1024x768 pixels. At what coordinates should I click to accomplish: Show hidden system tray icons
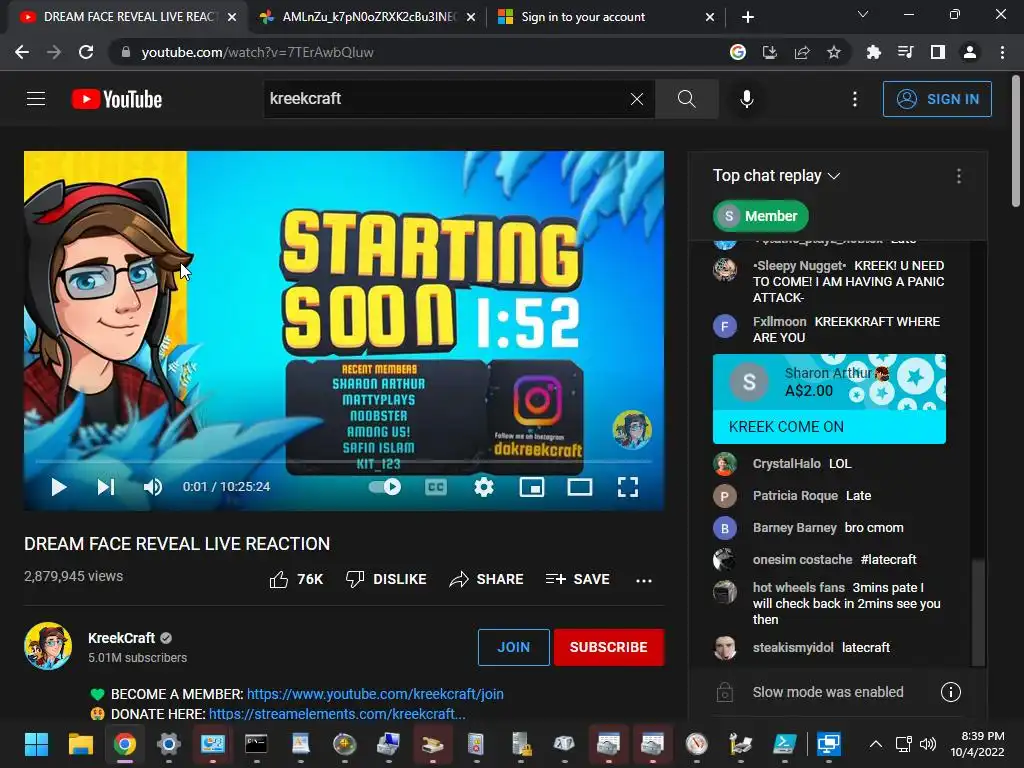(x=876, y=744)
